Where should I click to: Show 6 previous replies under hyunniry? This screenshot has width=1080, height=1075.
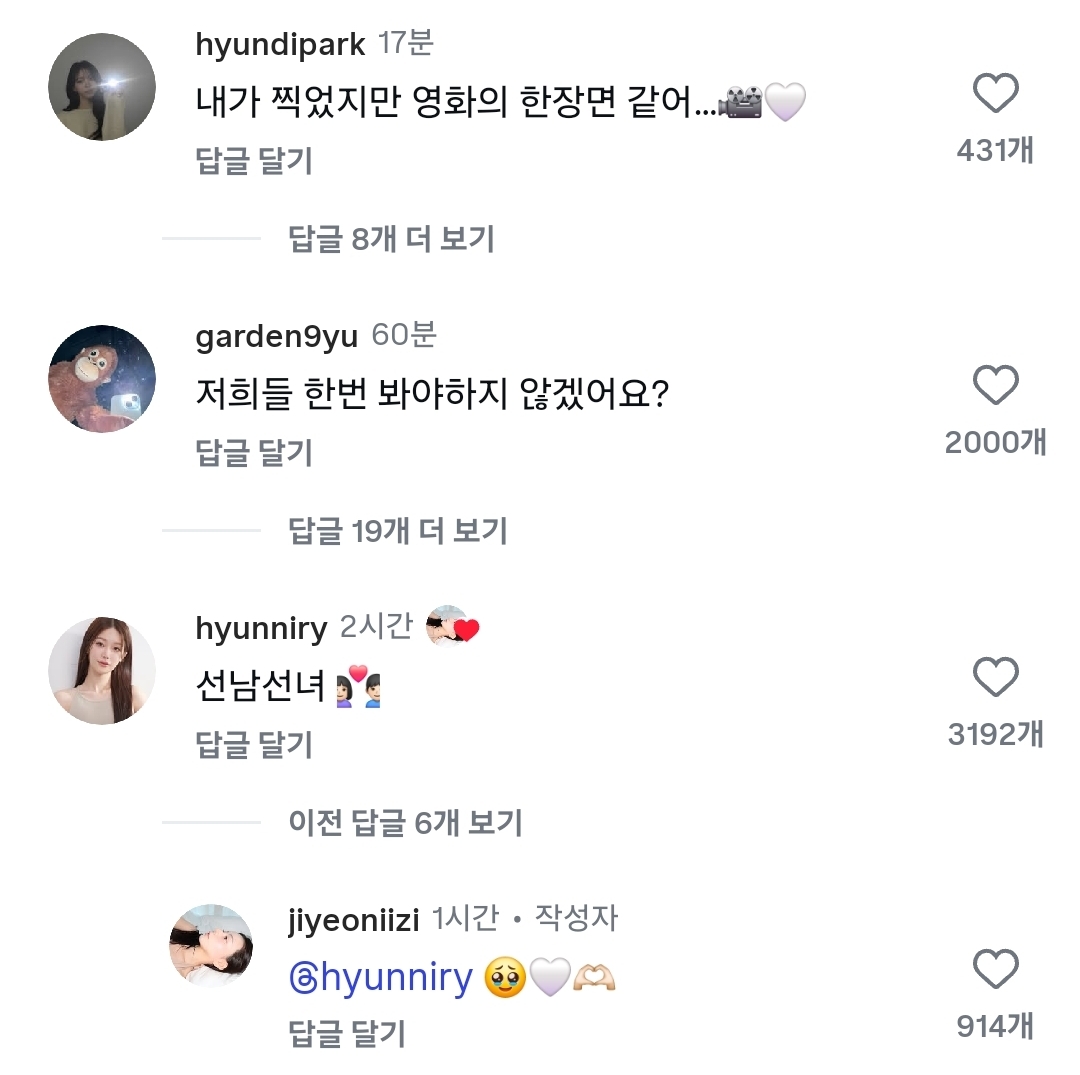point(405,823)
